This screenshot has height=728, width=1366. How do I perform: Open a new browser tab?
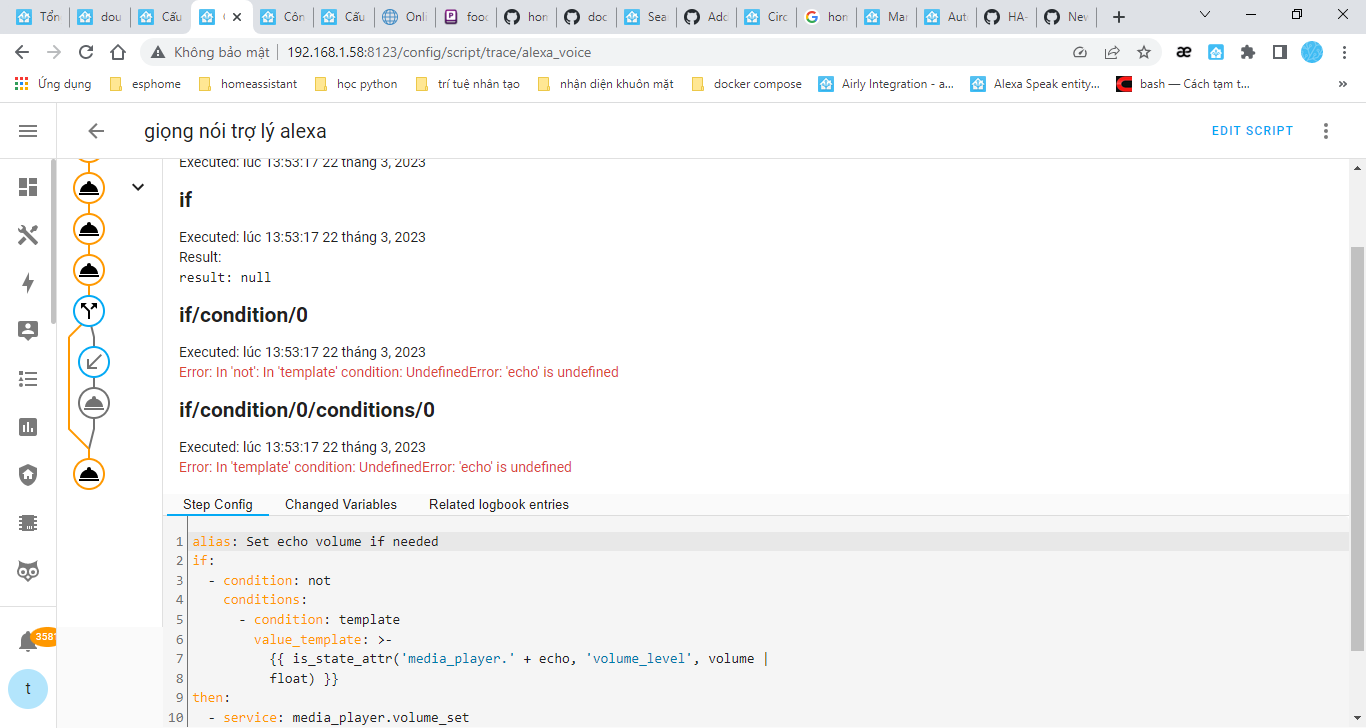(1119, 16)
